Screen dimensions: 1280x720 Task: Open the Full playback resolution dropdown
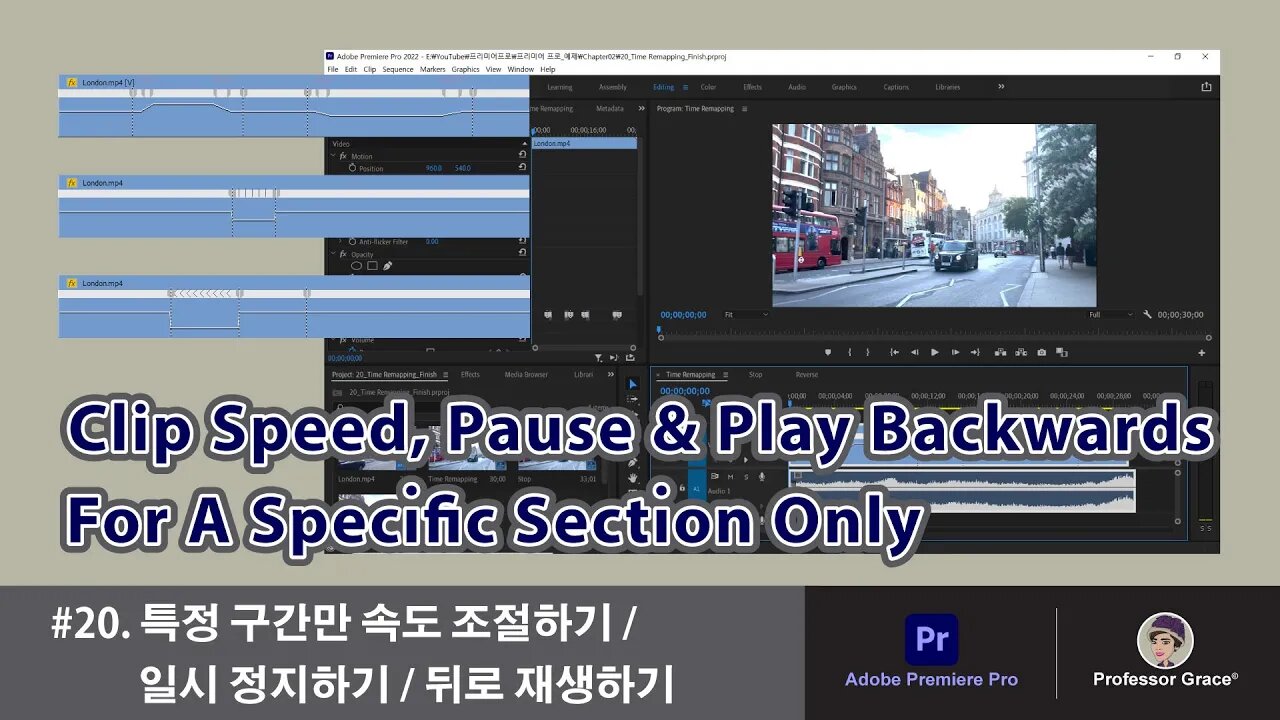point(1111,314)
